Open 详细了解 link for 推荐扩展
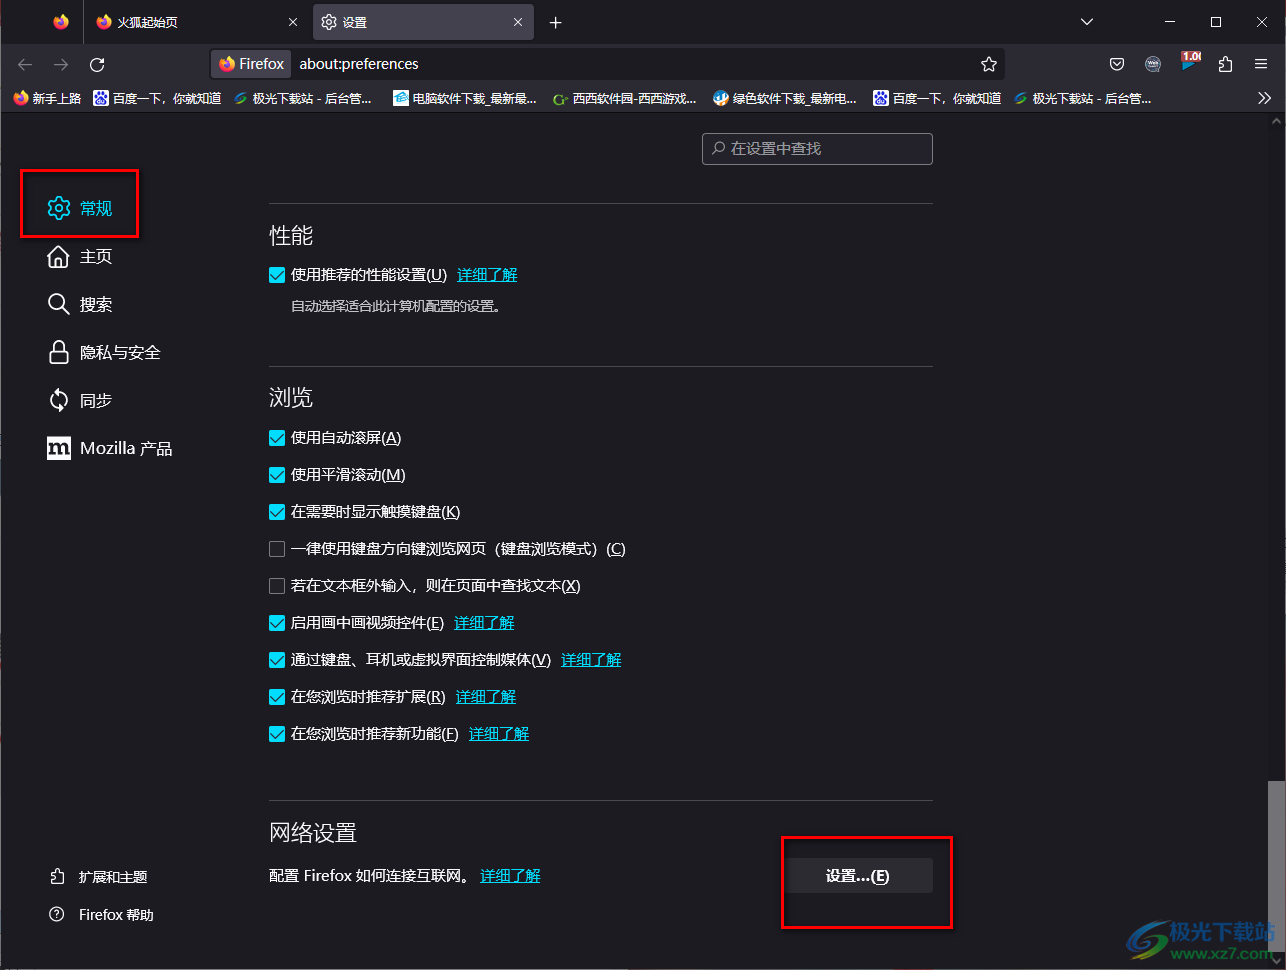Screen dimensions: 1286x970 coord(486,697)
